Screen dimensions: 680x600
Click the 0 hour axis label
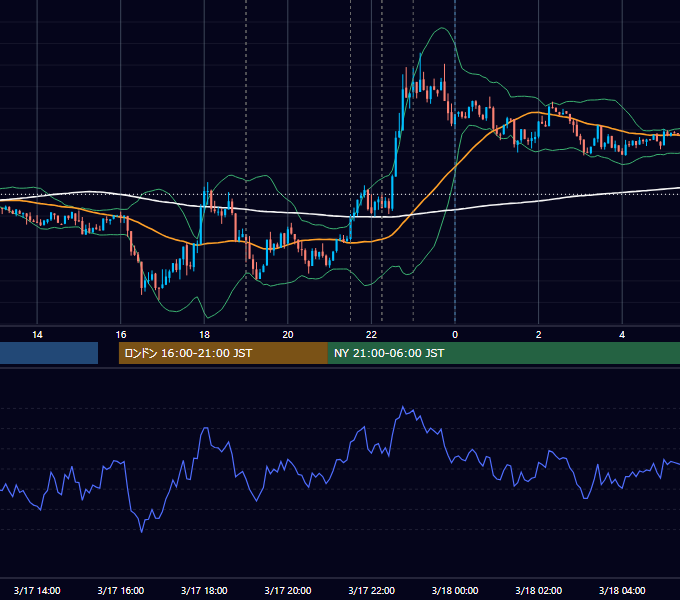click(455, 335)
